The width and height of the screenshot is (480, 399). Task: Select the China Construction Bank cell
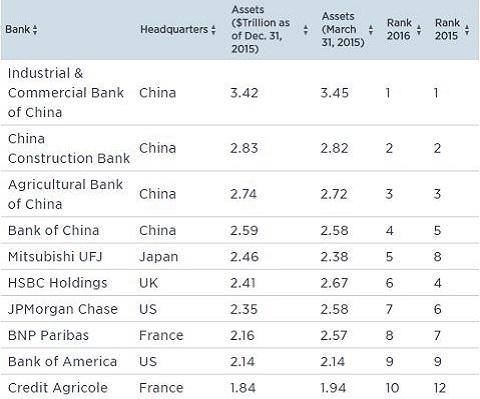click(69, 148)
